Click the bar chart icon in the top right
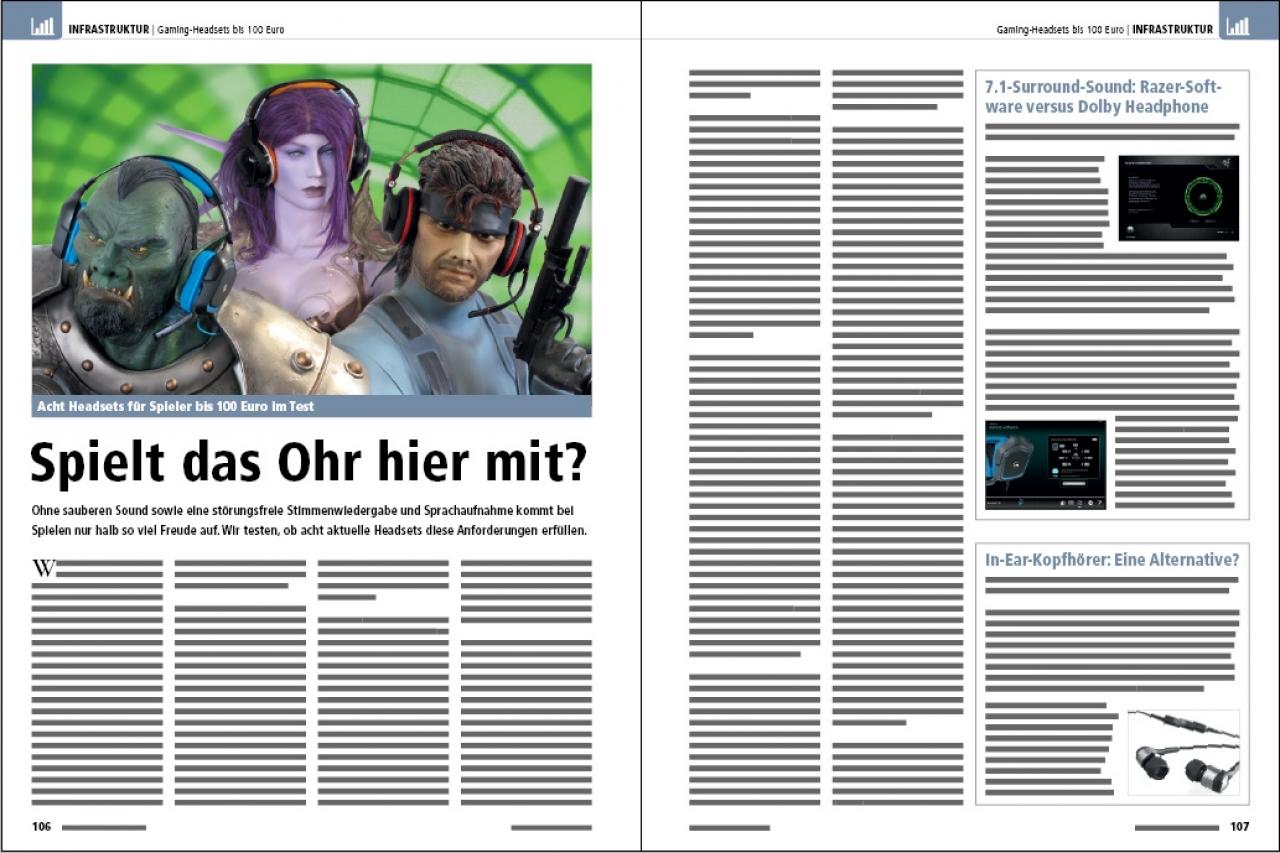 point(1238,27)
